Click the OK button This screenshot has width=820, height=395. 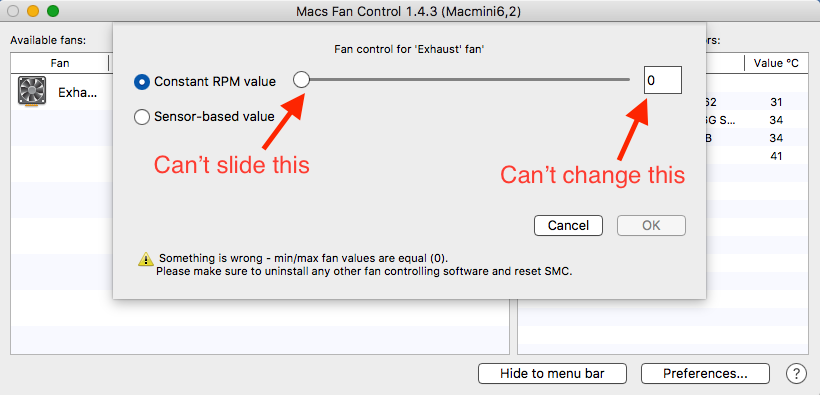pyautogui.click(x=651, y=225)
